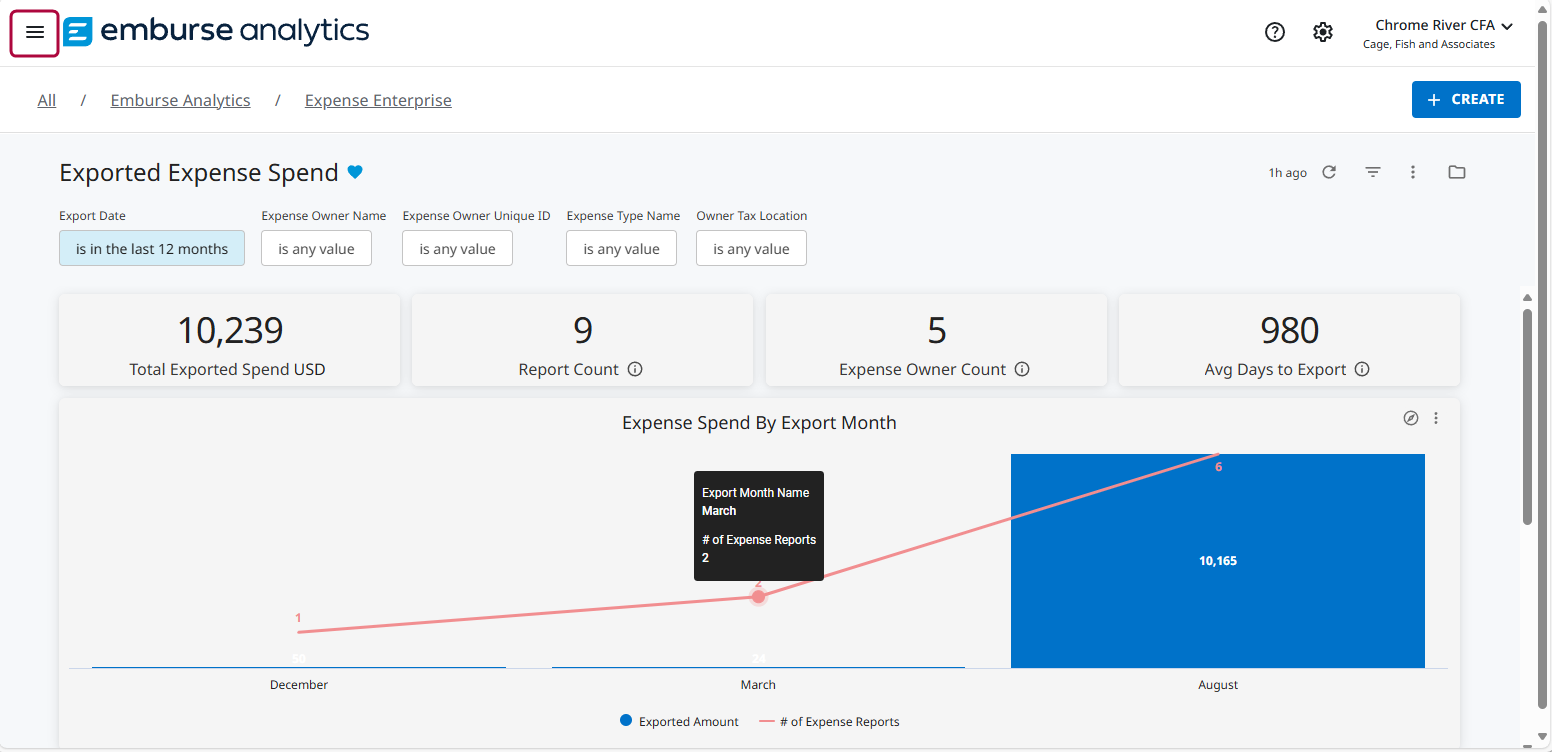Open the hamburger navigation menu
Screen dimensions: 1552x752
[x=34, y=33]
